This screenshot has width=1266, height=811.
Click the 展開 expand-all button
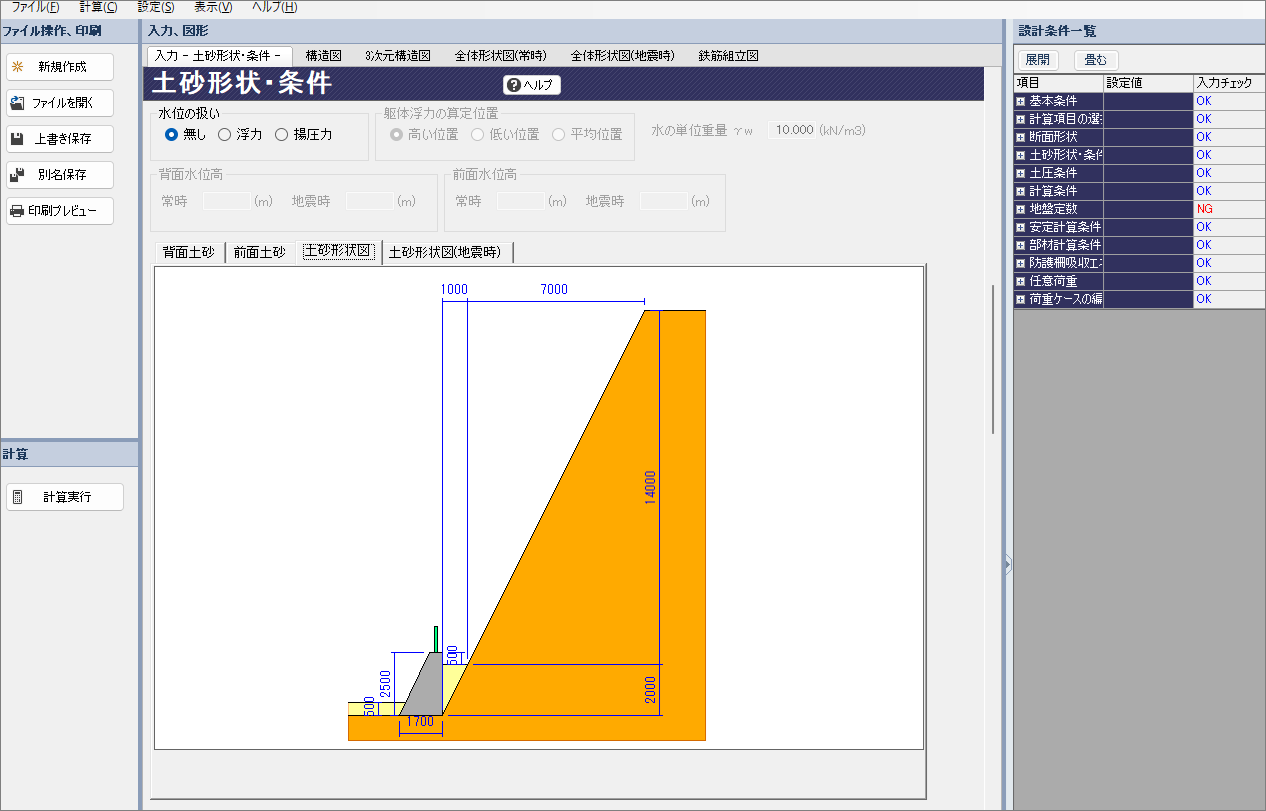[1037, 60]
